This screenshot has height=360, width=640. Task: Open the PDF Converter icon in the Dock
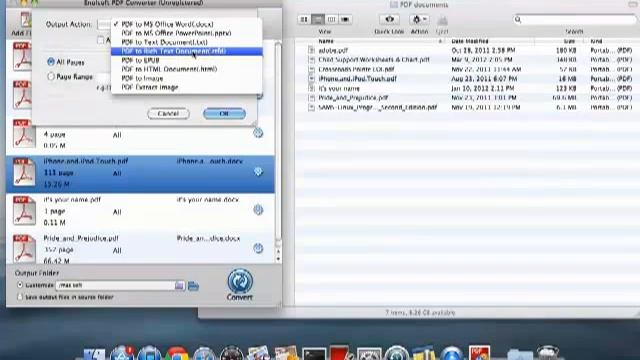point(479,353)
